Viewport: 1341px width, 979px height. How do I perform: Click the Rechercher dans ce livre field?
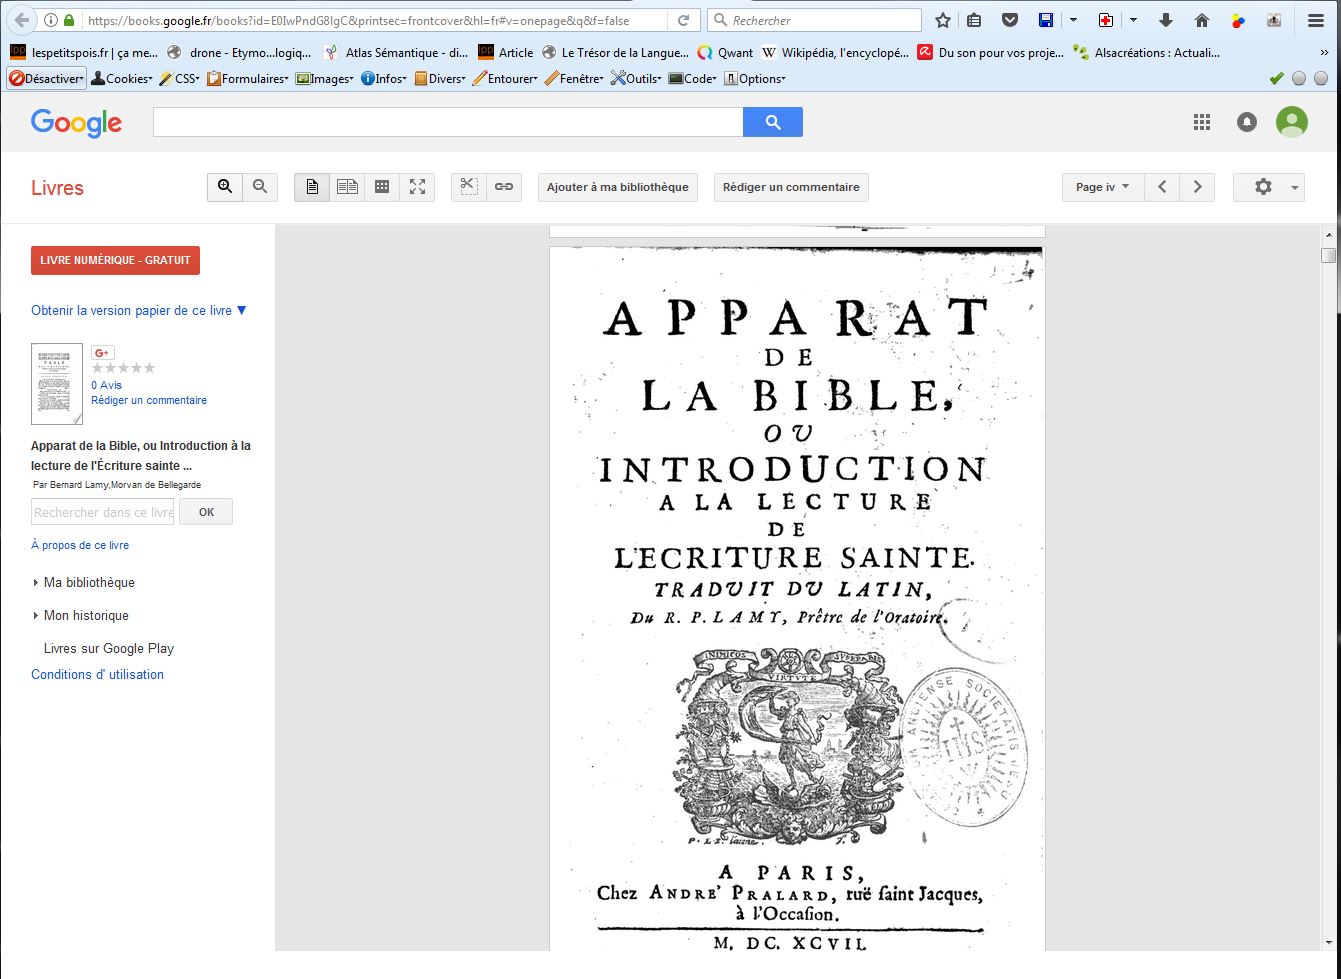pyautogui.click(x=103, y=512)
